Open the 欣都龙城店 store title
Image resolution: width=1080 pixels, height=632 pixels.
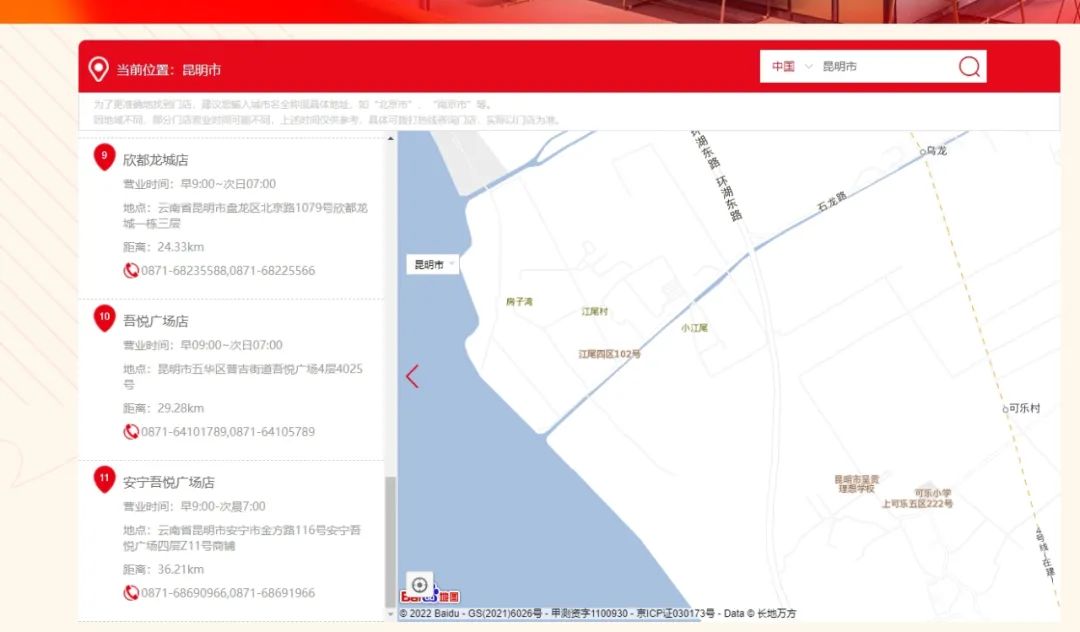pyautogui.click(x=155, y=160)
